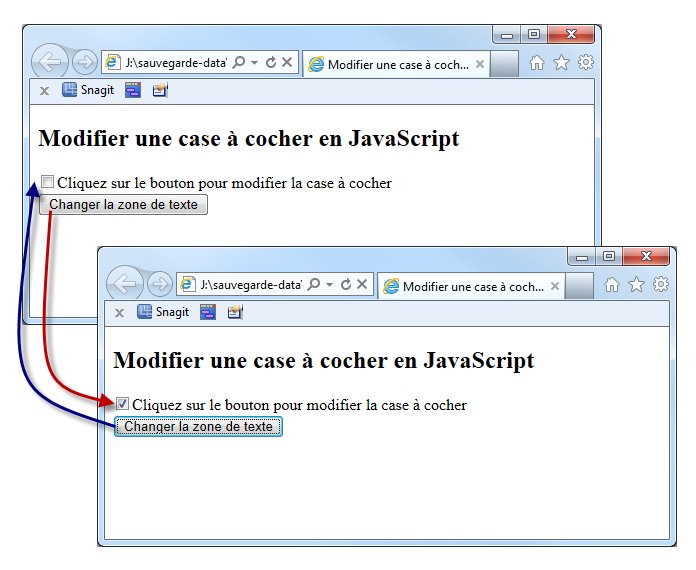The image size is (696, 570).
Task: Untick the checked checkbox in the front window
Action: pyautogui.click(x=122, y=404)
